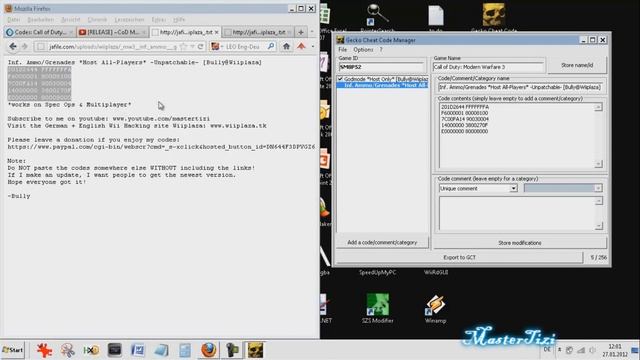Open Options menu in Gecko Cheat Code Manager

pos(363,49)
